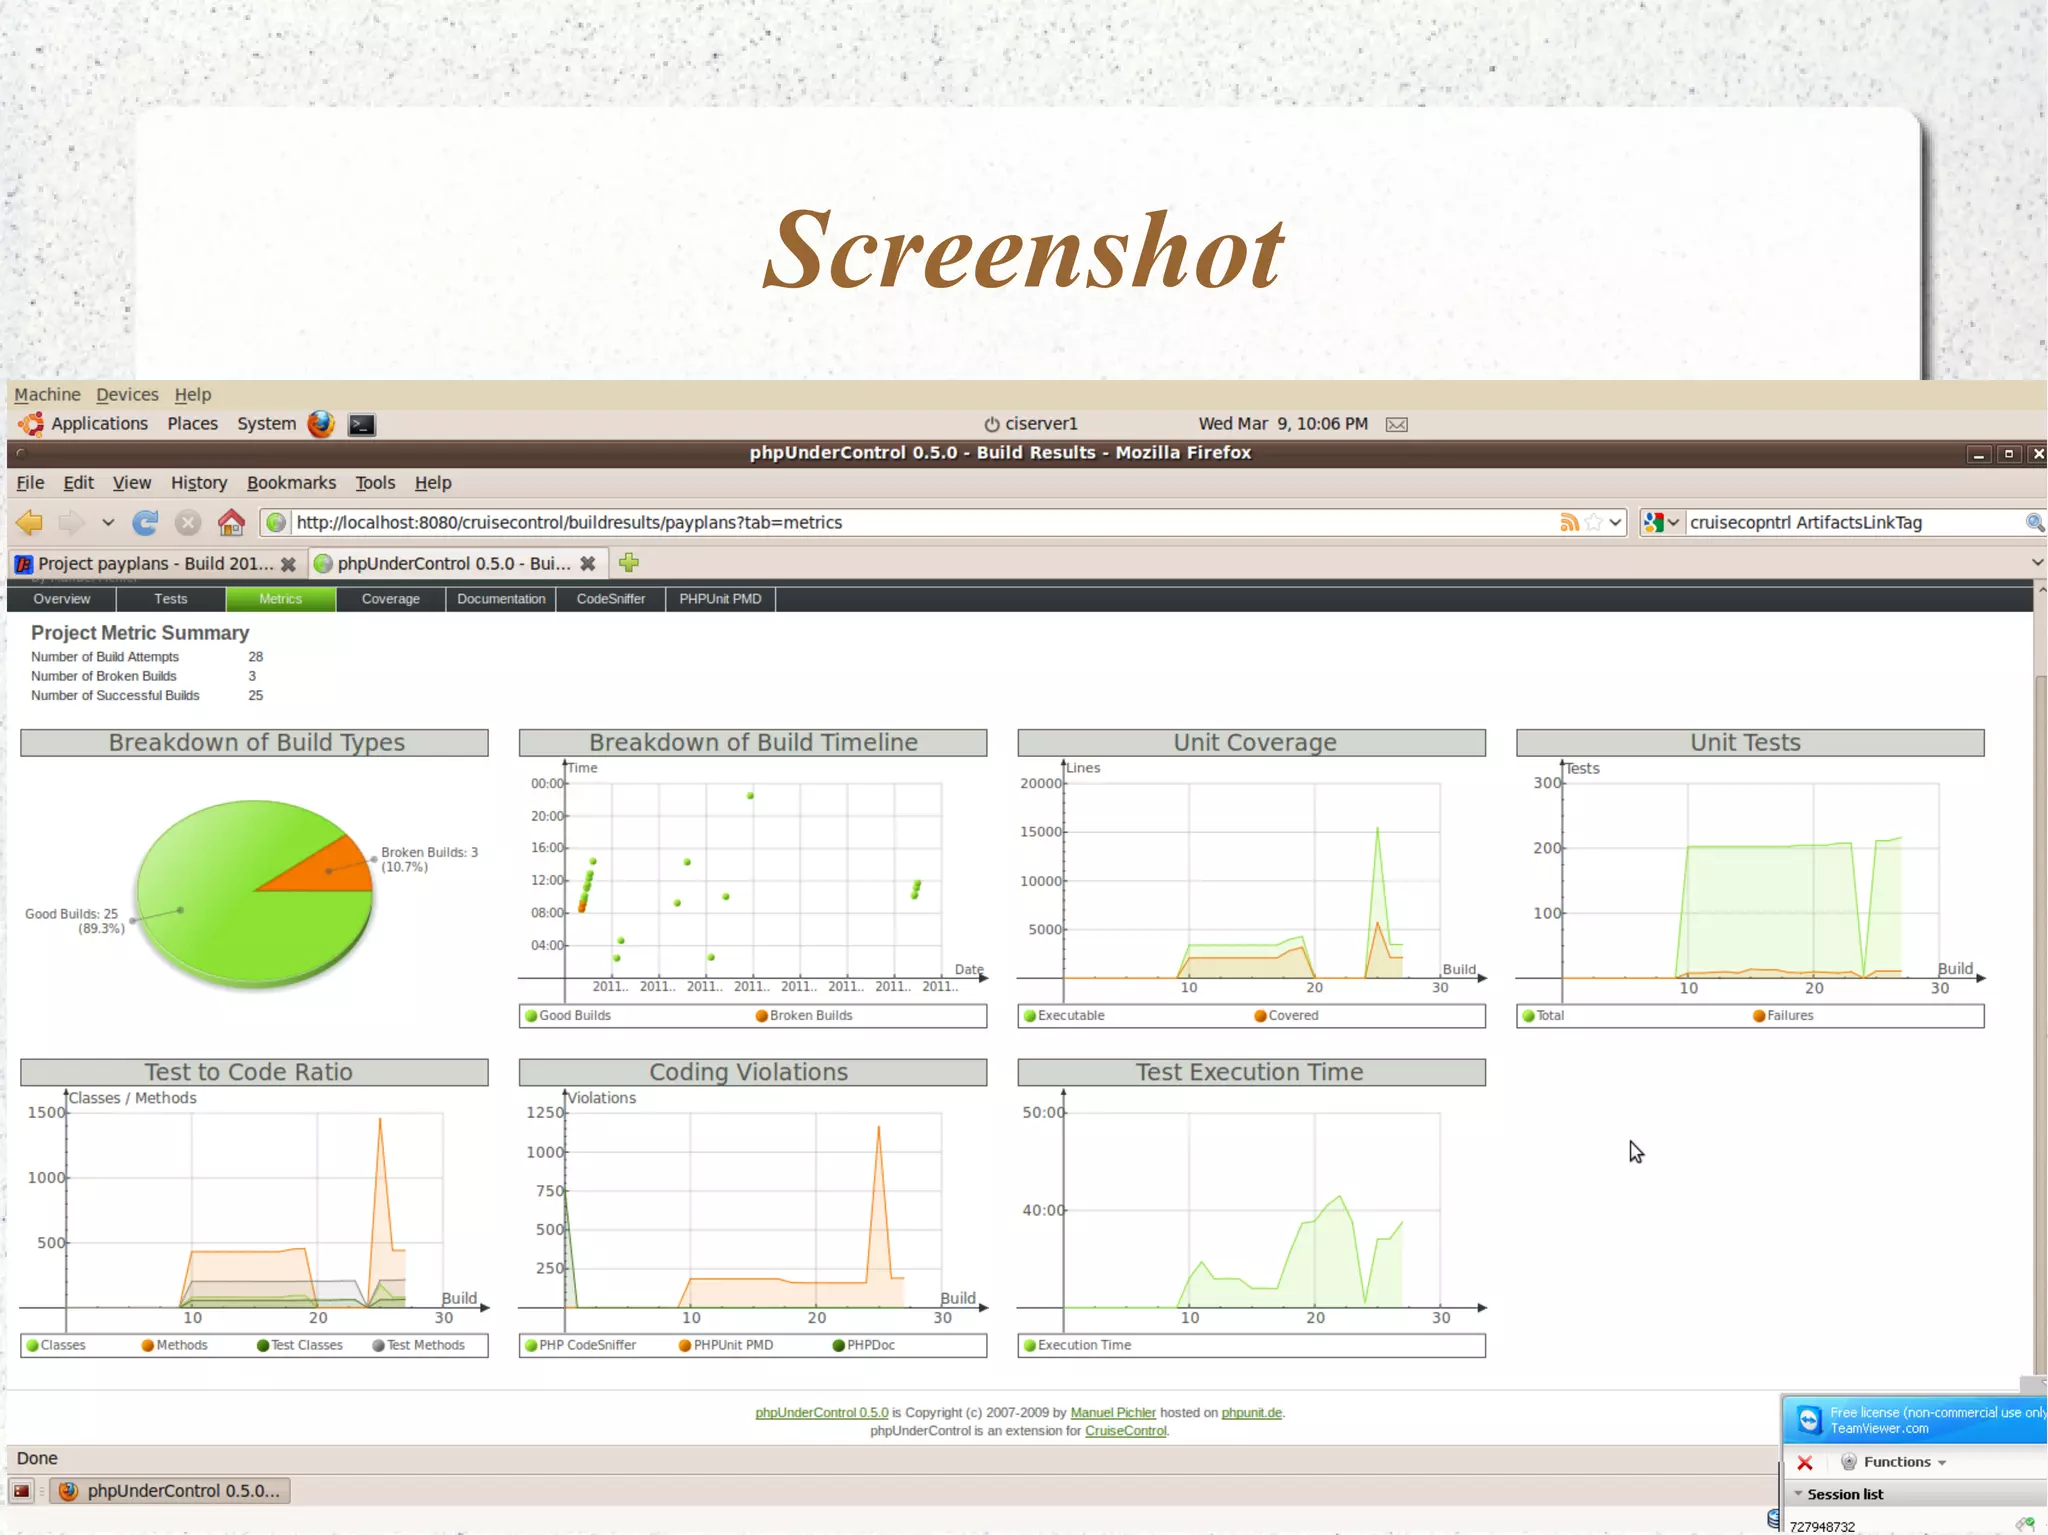2048x1535 pixels.
Task: Open the Firefox Edit menu
Action: [78, 483]
